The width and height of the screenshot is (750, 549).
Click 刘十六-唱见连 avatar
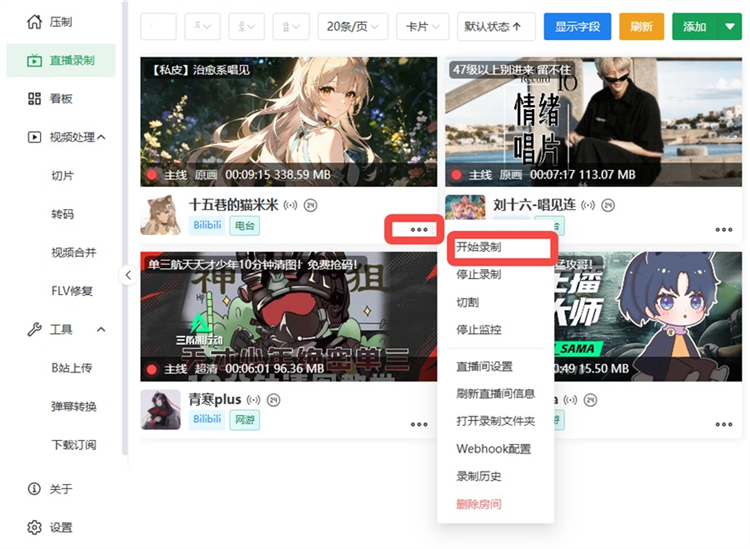click(465, 207)
